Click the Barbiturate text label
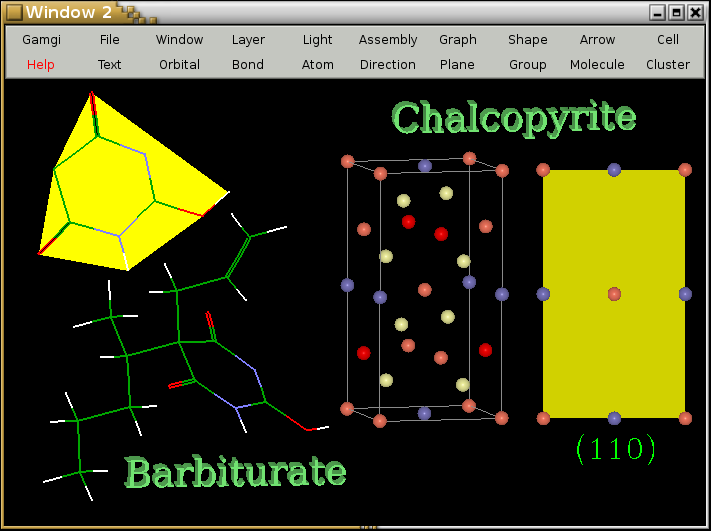This screenshot has width=711, height=531. [235, 472]
